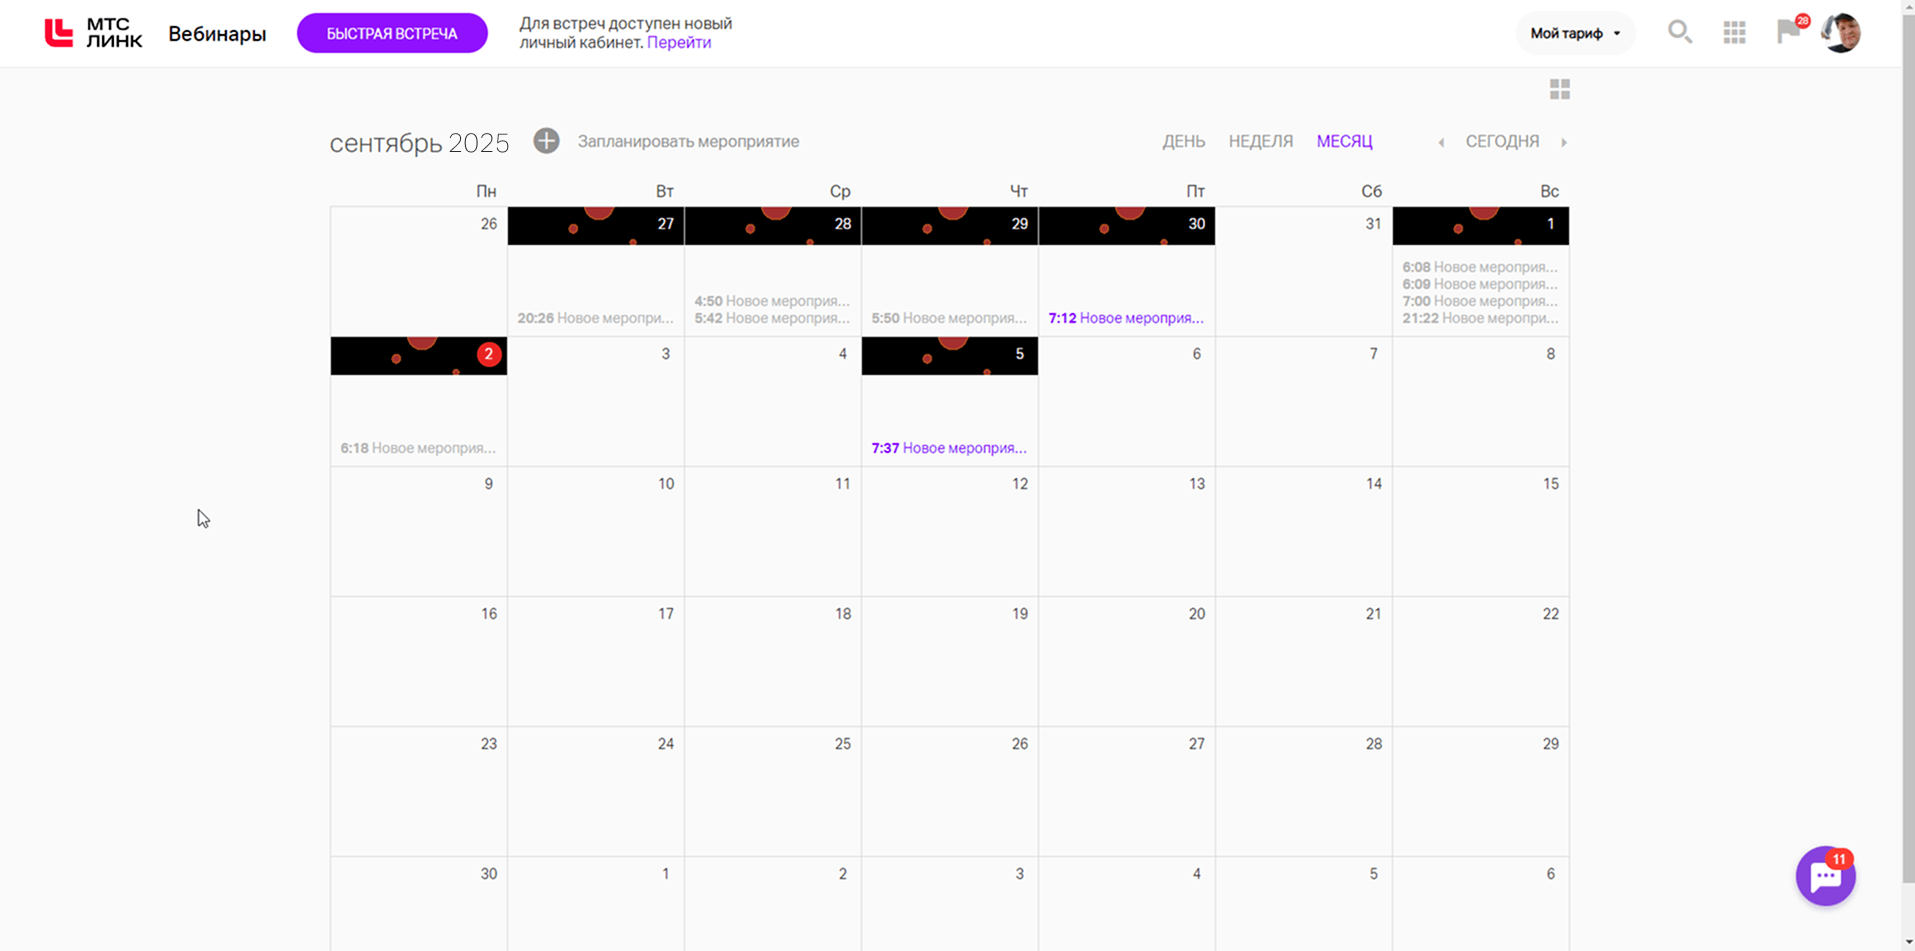Click the MTS Link logo
Screen dimensions: 1915x951
point(93,33)
